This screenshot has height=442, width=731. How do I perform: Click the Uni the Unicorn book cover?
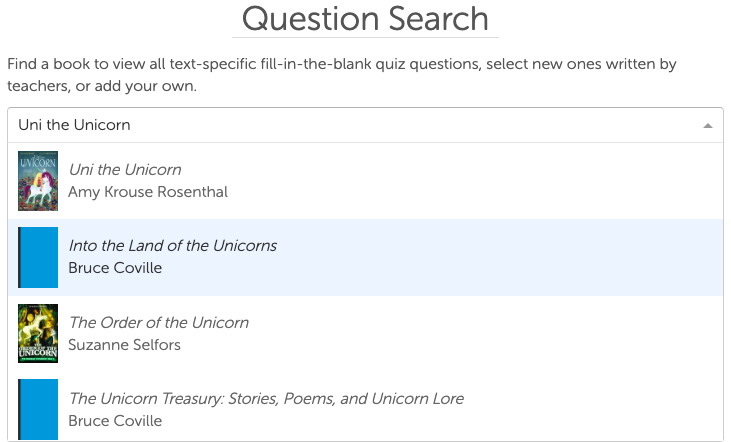pos(38,181)
